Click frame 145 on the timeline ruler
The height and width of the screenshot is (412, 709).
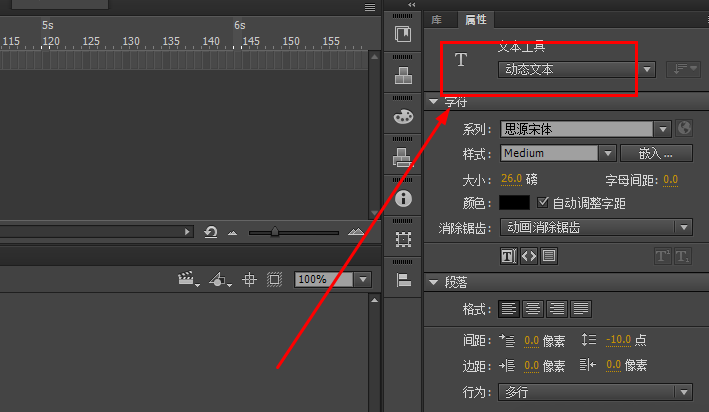tap(251, 42)
